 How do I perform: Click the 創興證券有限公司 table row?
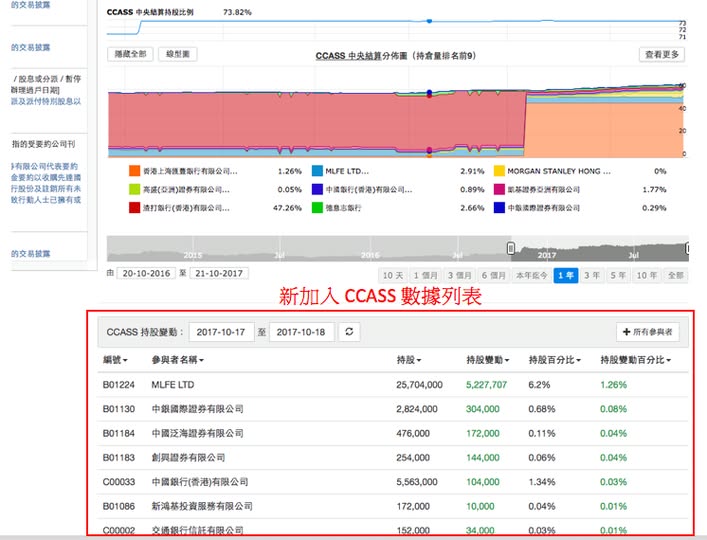[393, 458]
